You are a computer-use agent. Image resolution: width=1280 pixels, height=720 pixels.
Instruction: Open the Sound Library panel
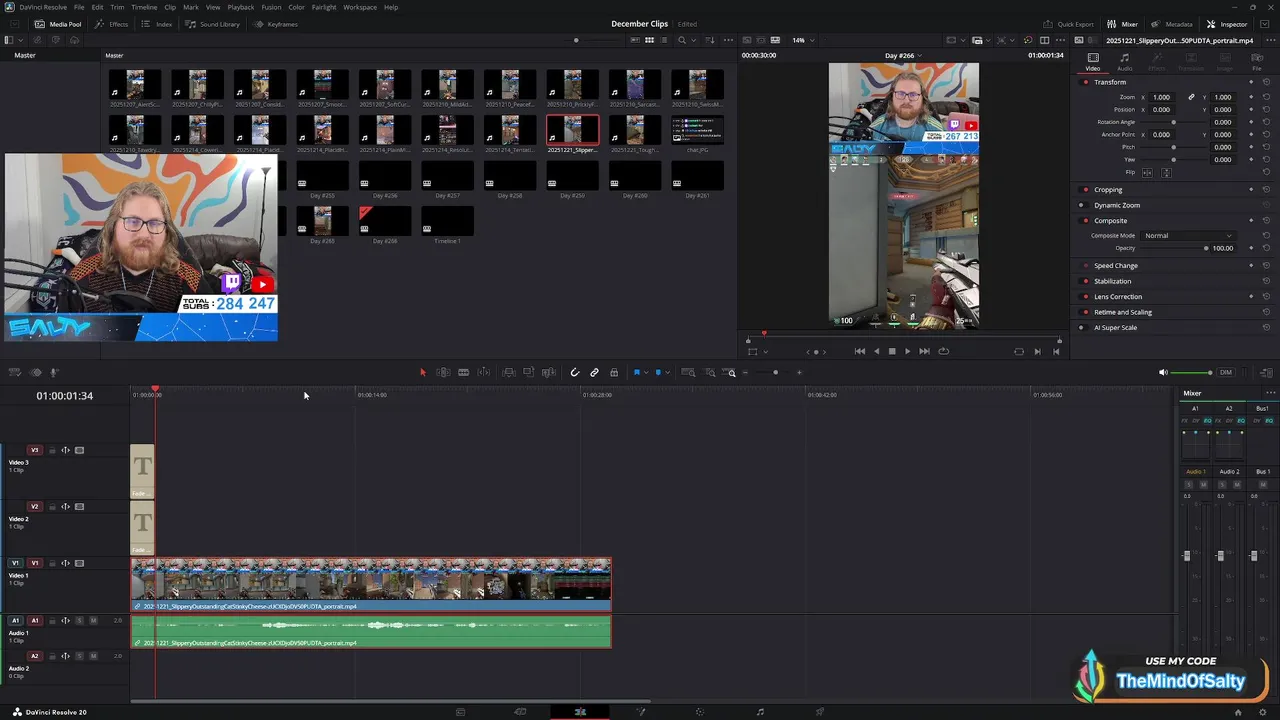coord(213,24)
